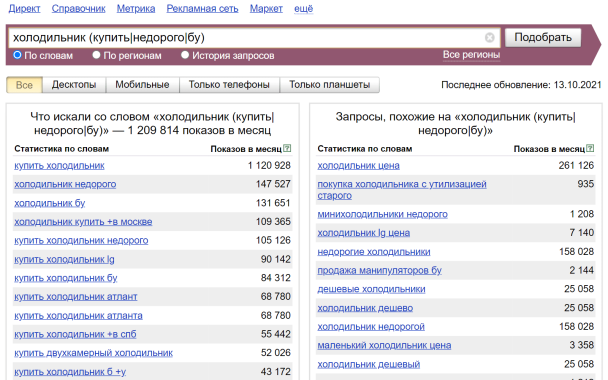Viewport: 608px width, 380px height.
Task: Open the 'Все регионы' region selector
Action: 471,55
